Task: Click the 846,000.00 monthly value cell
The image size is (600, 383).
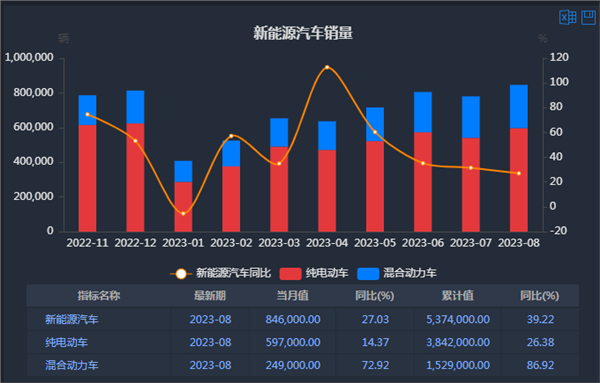Action: point(293,319)
